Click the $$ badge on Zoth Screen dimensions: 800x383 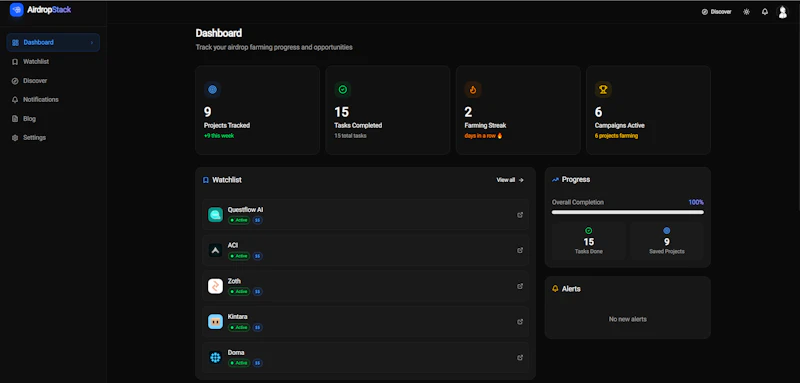258,292
